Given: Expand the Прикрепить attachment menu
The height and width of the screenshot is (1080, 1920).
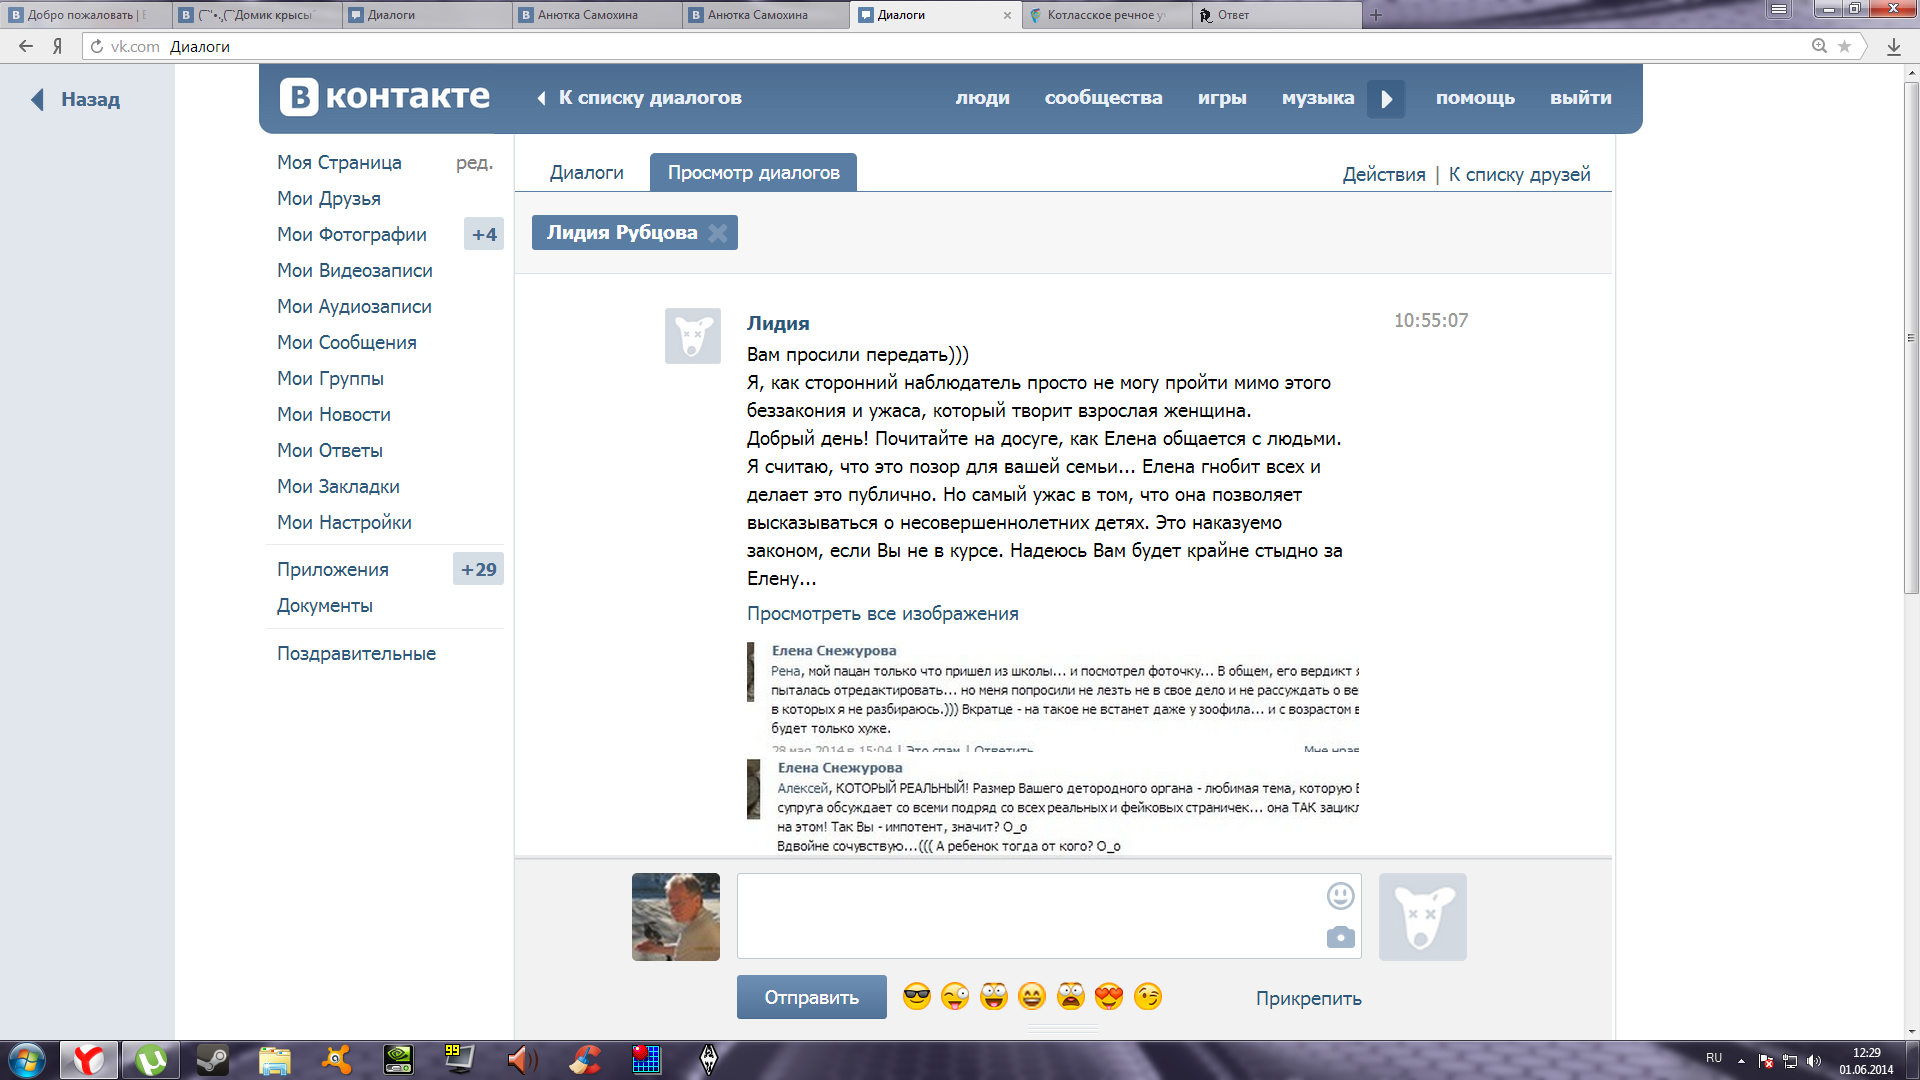Looking at the screenshot, I should click(1308, 998).
